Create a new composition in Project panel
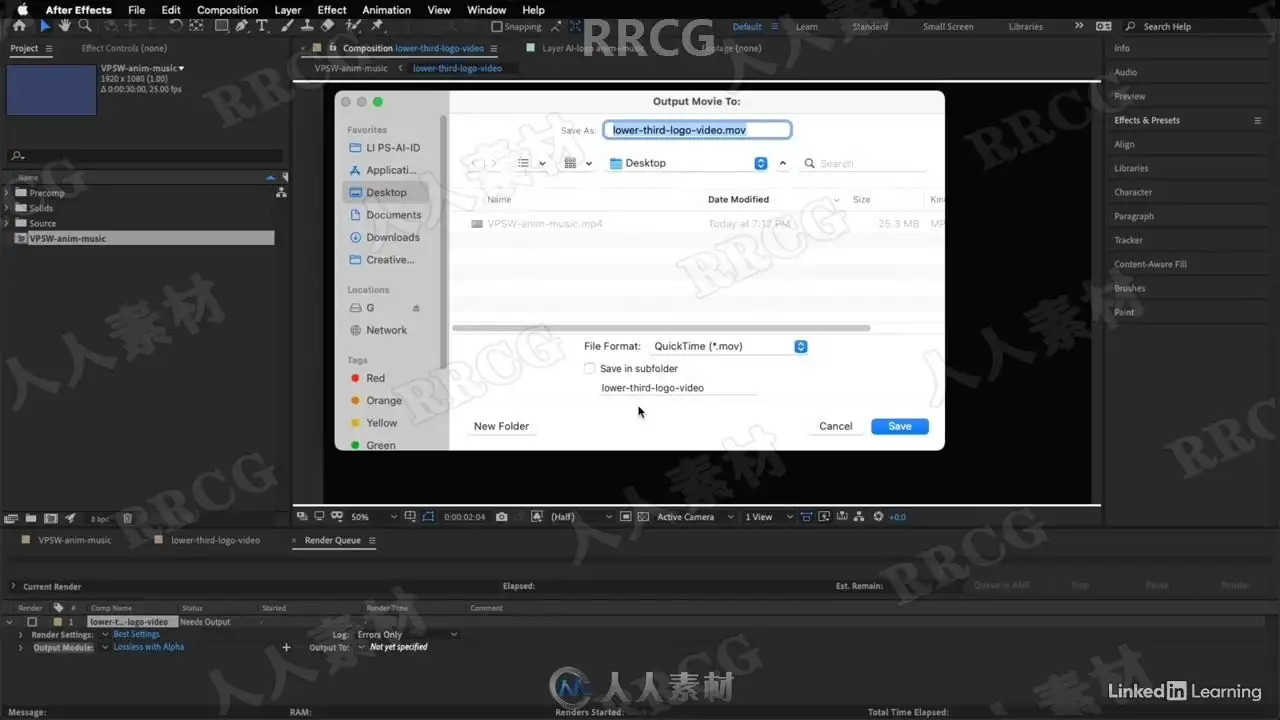The width and height of the screenshot is (1280, 720). 50,518
